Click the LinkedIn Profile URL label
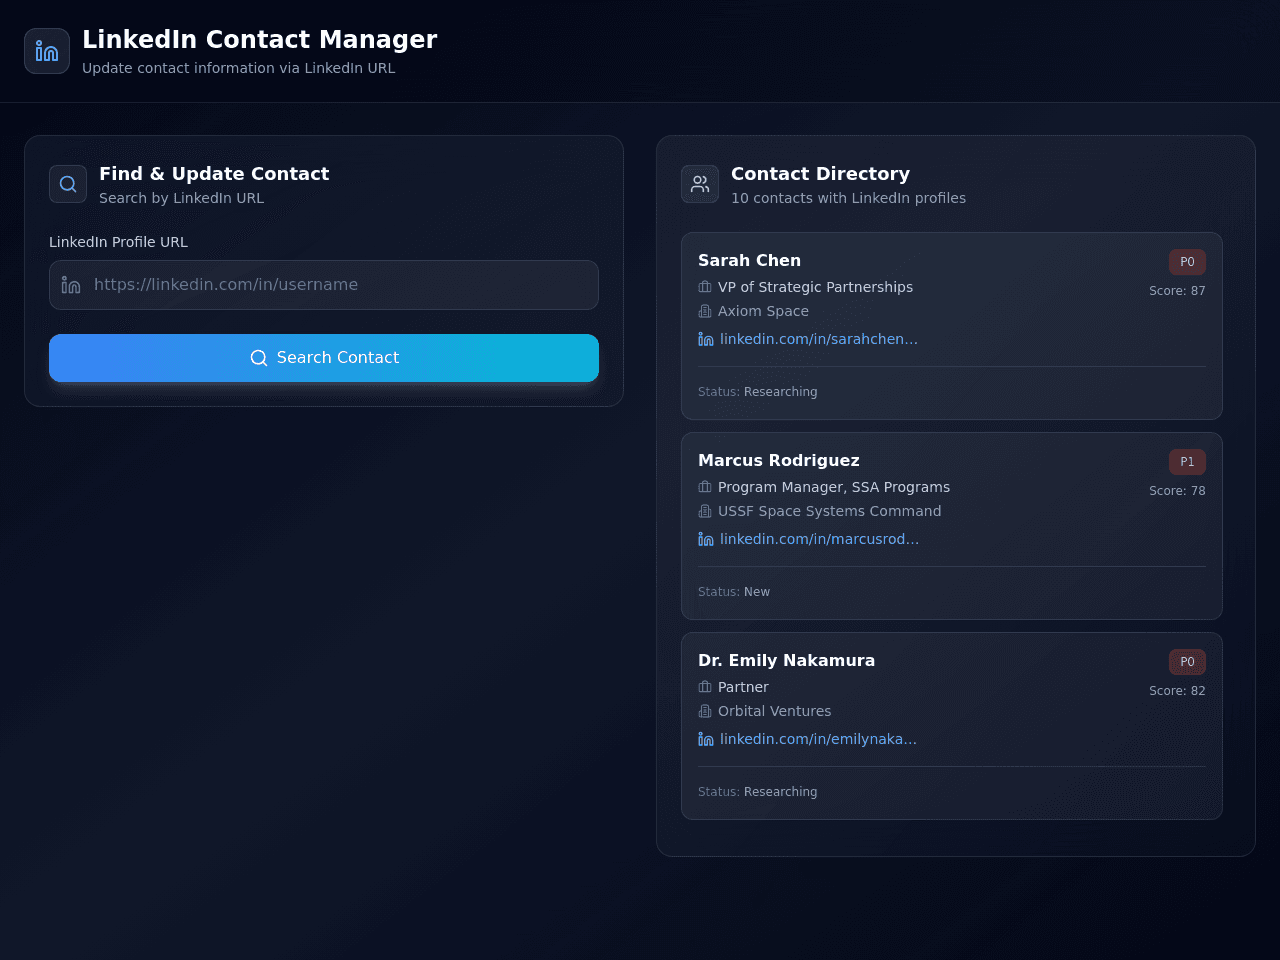This screenshot has width=1280, height=960. [x=118, y=242]
